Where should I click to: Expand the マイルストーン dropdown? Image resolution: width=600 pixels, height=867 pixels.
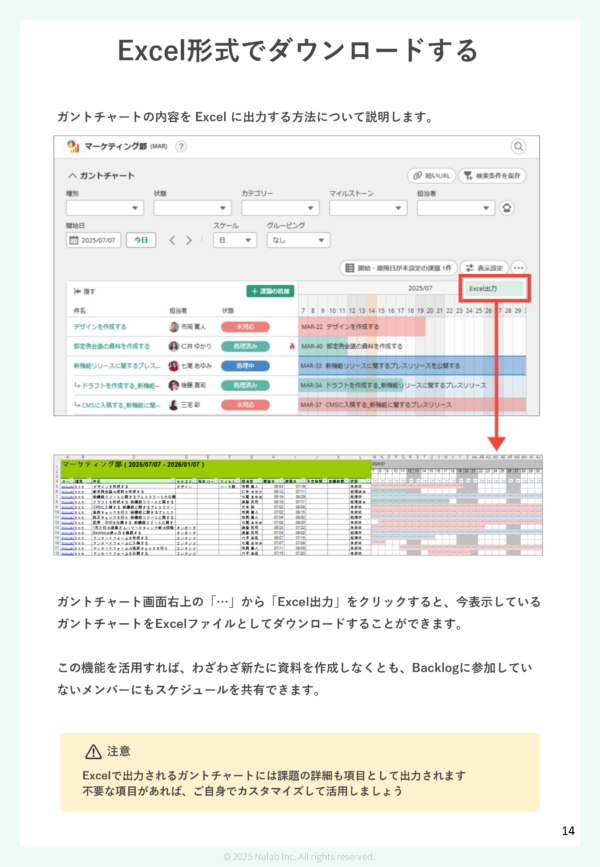[x=366, y=208]
